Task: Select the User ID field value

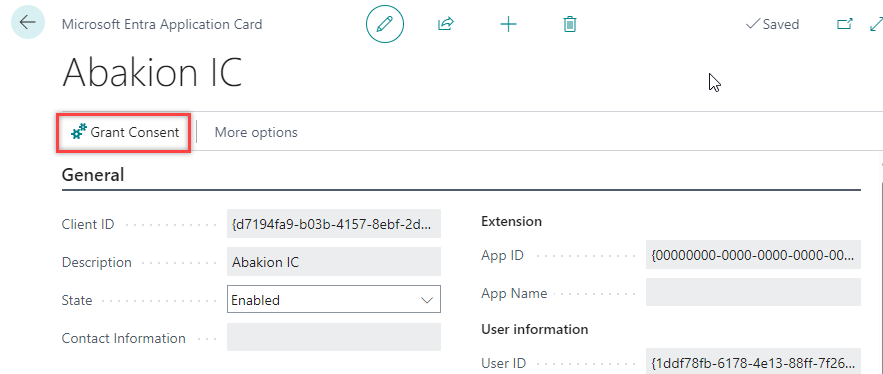Action: click(x=753, y=362)
